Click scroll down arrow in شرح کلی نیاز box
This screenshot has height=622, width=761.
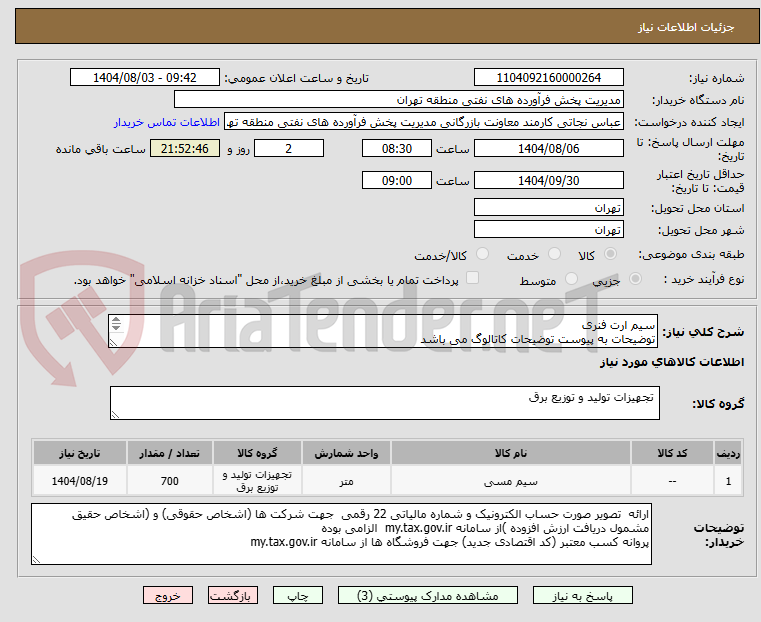(116, 327)
